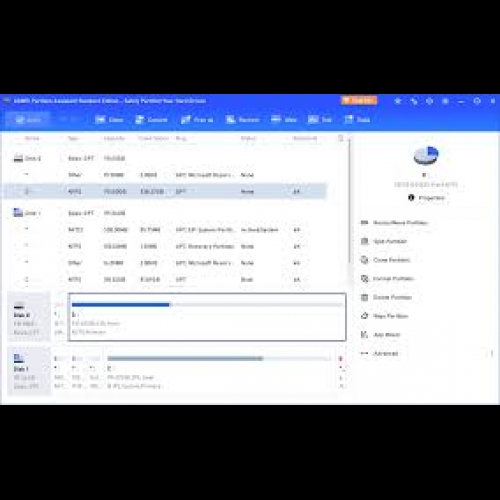The width and height of the screenshot is (500, 500).
Task: Open the Free up toolbar menu
Action: [197, 120]
